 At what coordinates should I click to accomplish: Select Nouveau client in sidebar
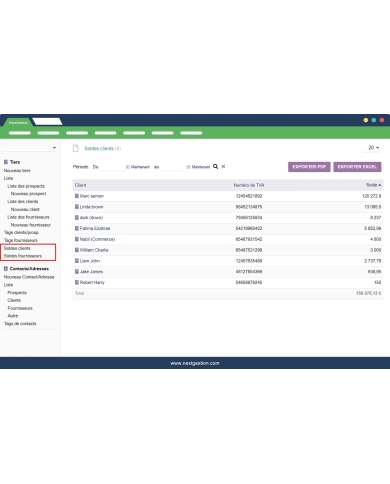pyautogui.click(x=25, y=209)
